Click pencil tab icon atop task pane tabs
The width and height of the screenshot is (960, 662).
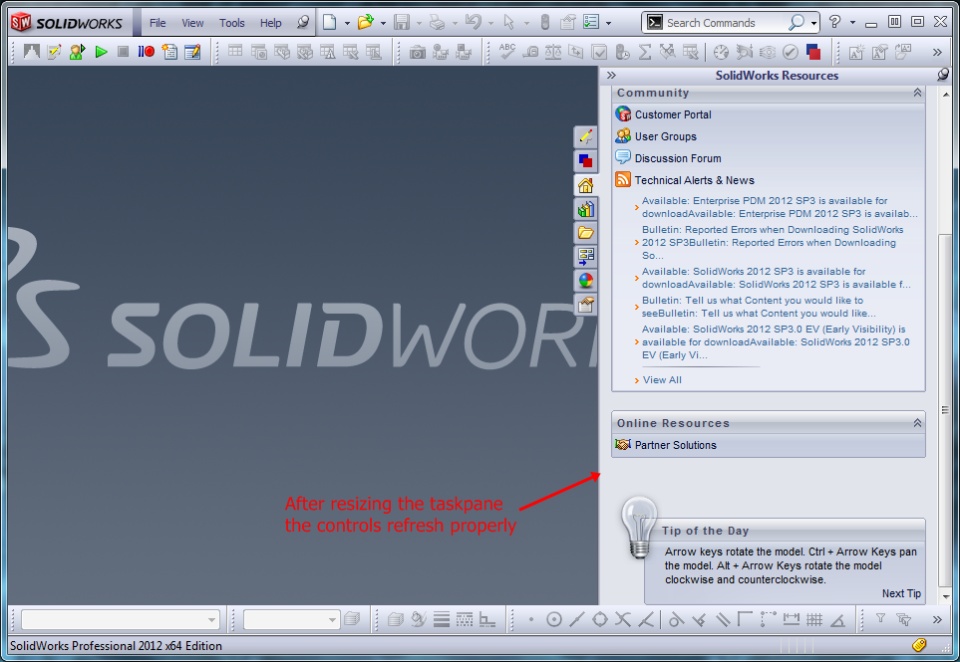pos(585,137)
